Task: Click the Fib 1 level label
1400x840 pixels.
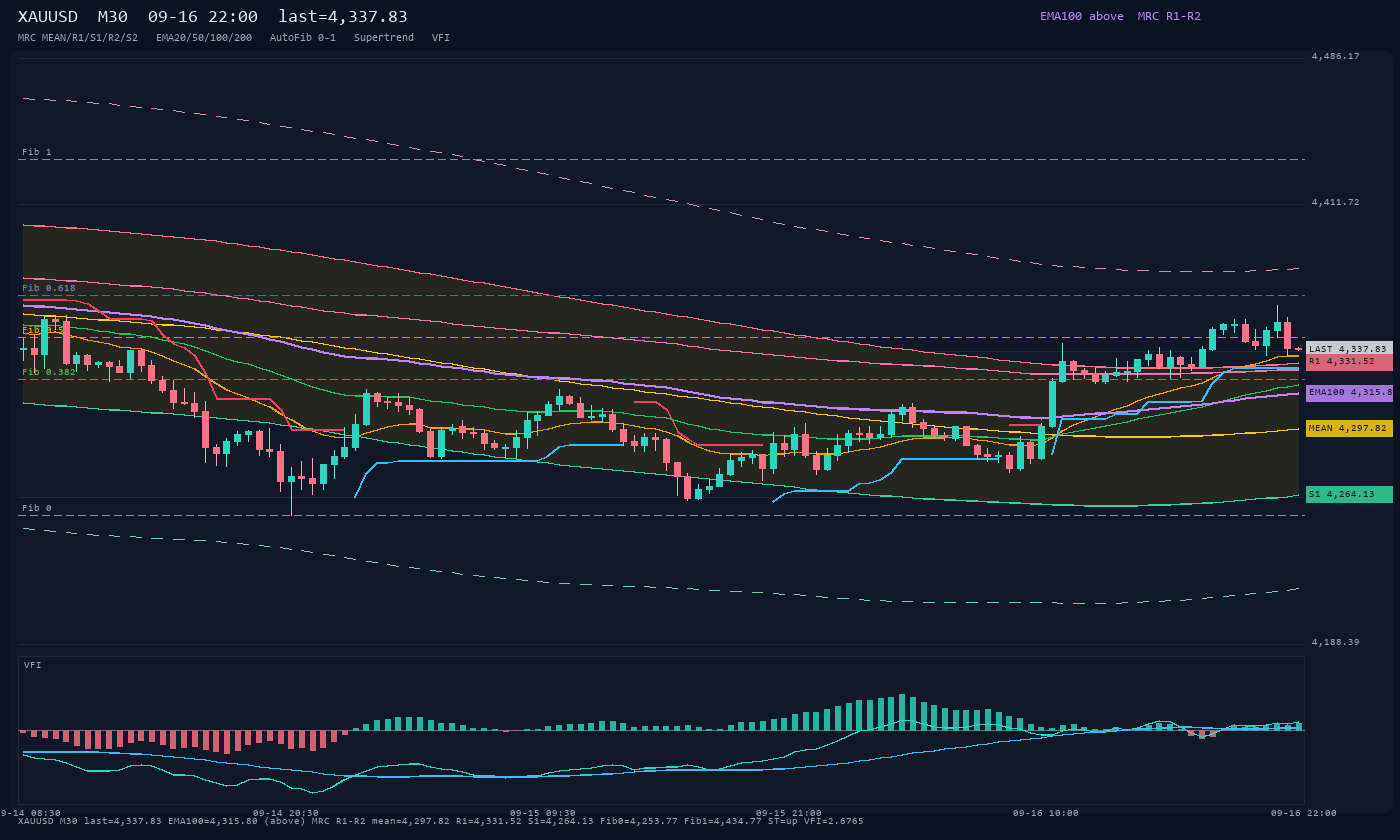Action: point(37,152)
